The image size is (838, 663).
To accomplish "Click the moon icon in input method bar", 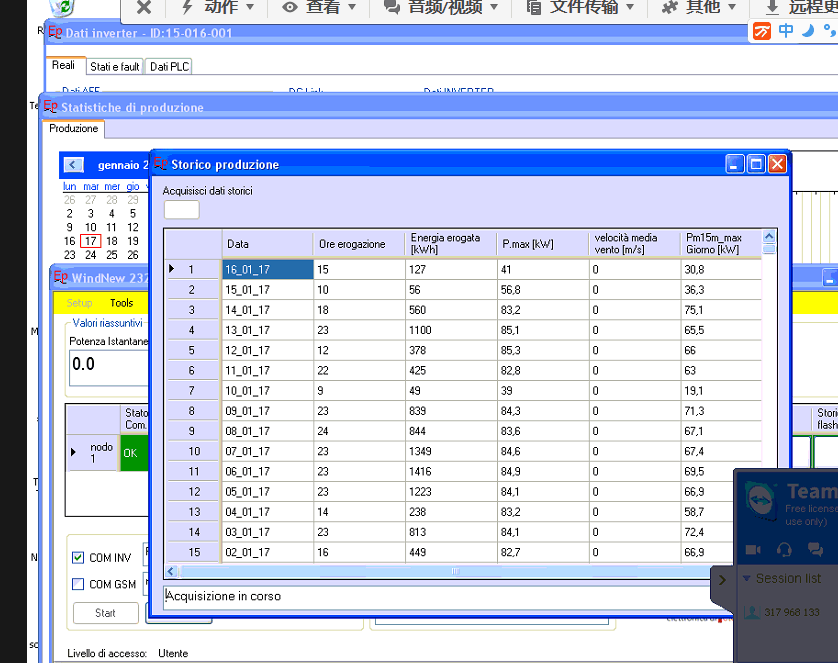I will 808,31.
